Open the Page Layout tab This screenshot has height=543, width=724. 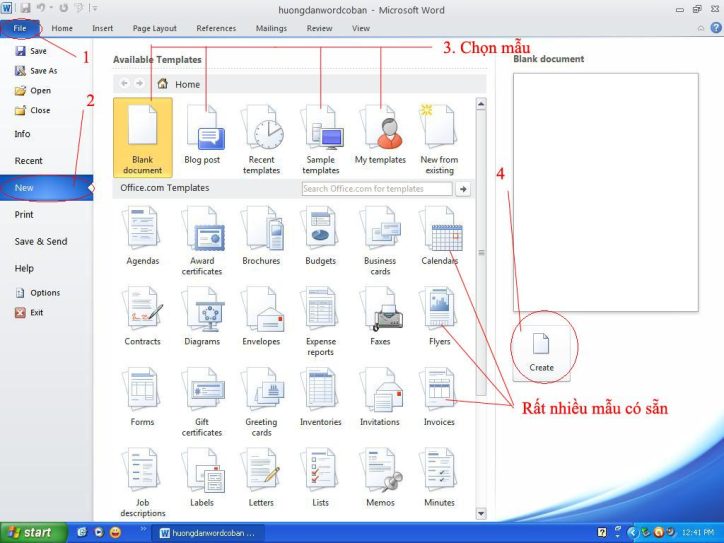(155, 28)
